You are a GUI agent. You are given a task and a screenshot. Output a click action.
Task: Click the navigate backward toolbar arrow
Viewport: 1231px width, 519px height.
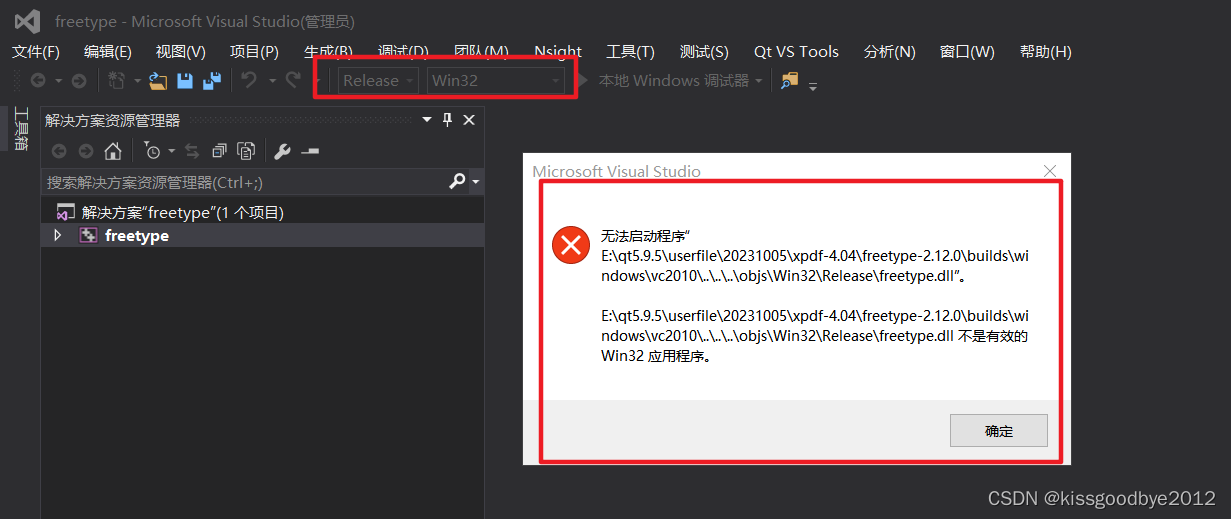(x=38, y=81)
